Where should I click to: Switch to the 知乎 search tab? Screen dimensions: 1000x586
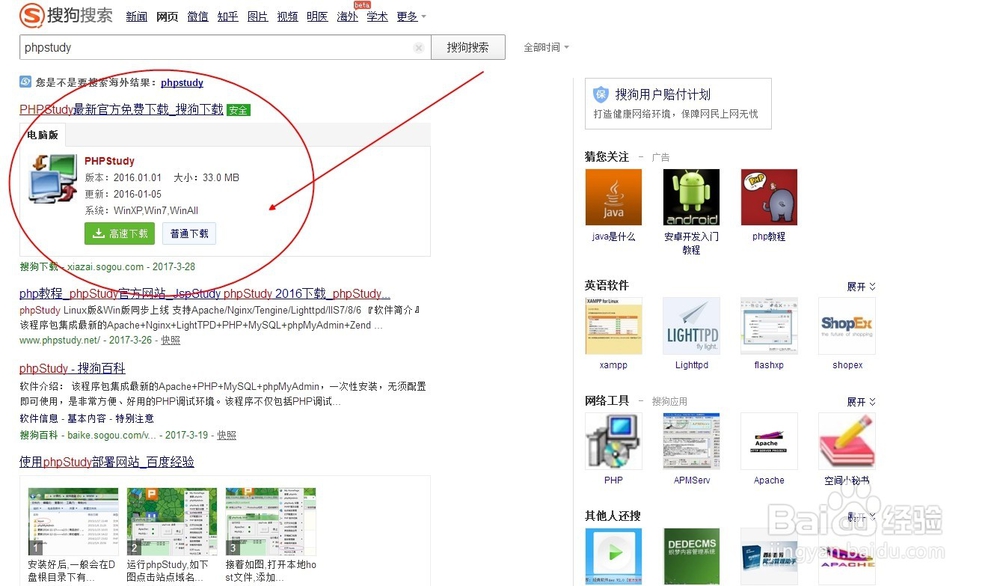click(228, 17)
